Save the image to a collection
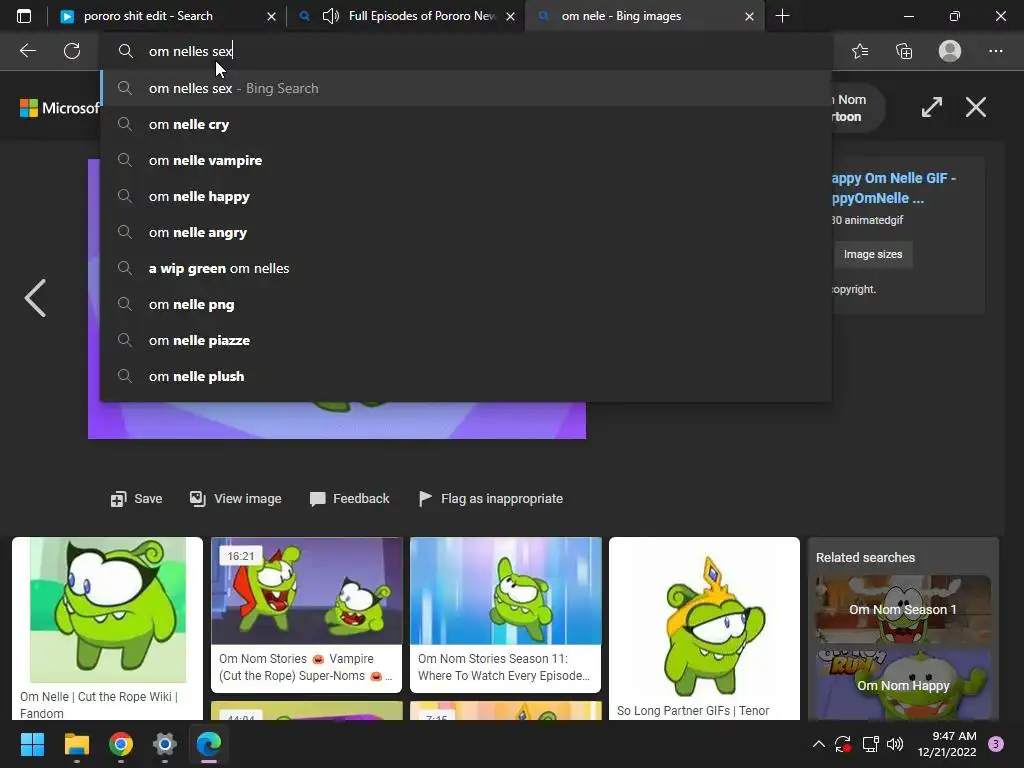This screenshot has height=768, width=1024. point(136,499)
